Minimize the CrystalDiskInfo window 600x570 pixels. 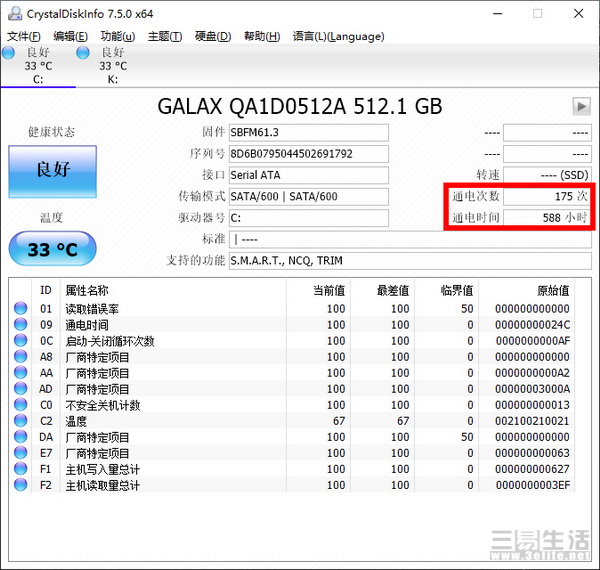click(x=497, y=14)
